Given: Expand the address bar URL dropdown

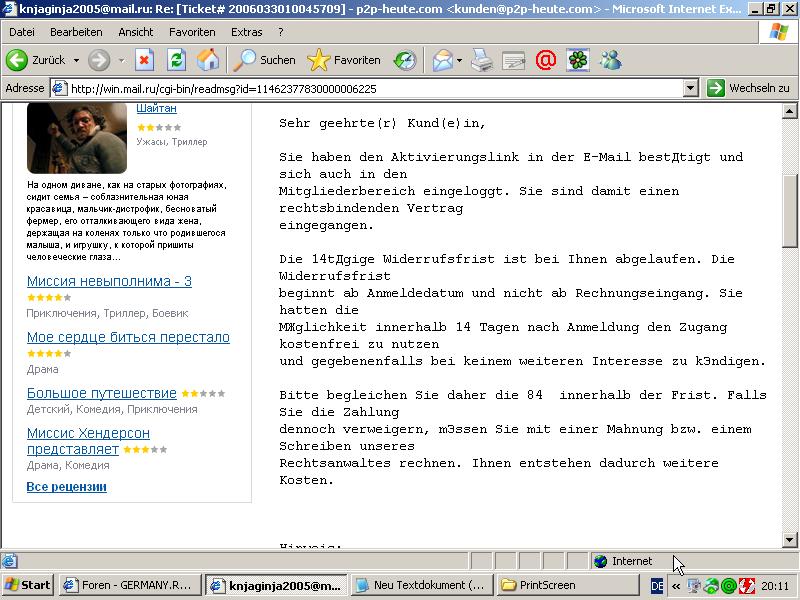Looking at the screenshot, I should 690,88.
